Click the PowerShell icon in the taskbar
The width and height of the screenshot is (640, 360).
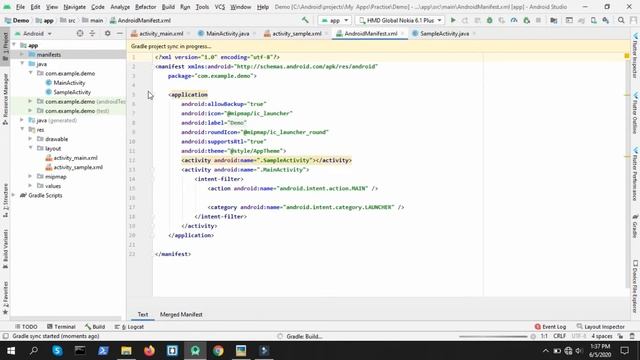pyautogui.click(x=103, y=351)
